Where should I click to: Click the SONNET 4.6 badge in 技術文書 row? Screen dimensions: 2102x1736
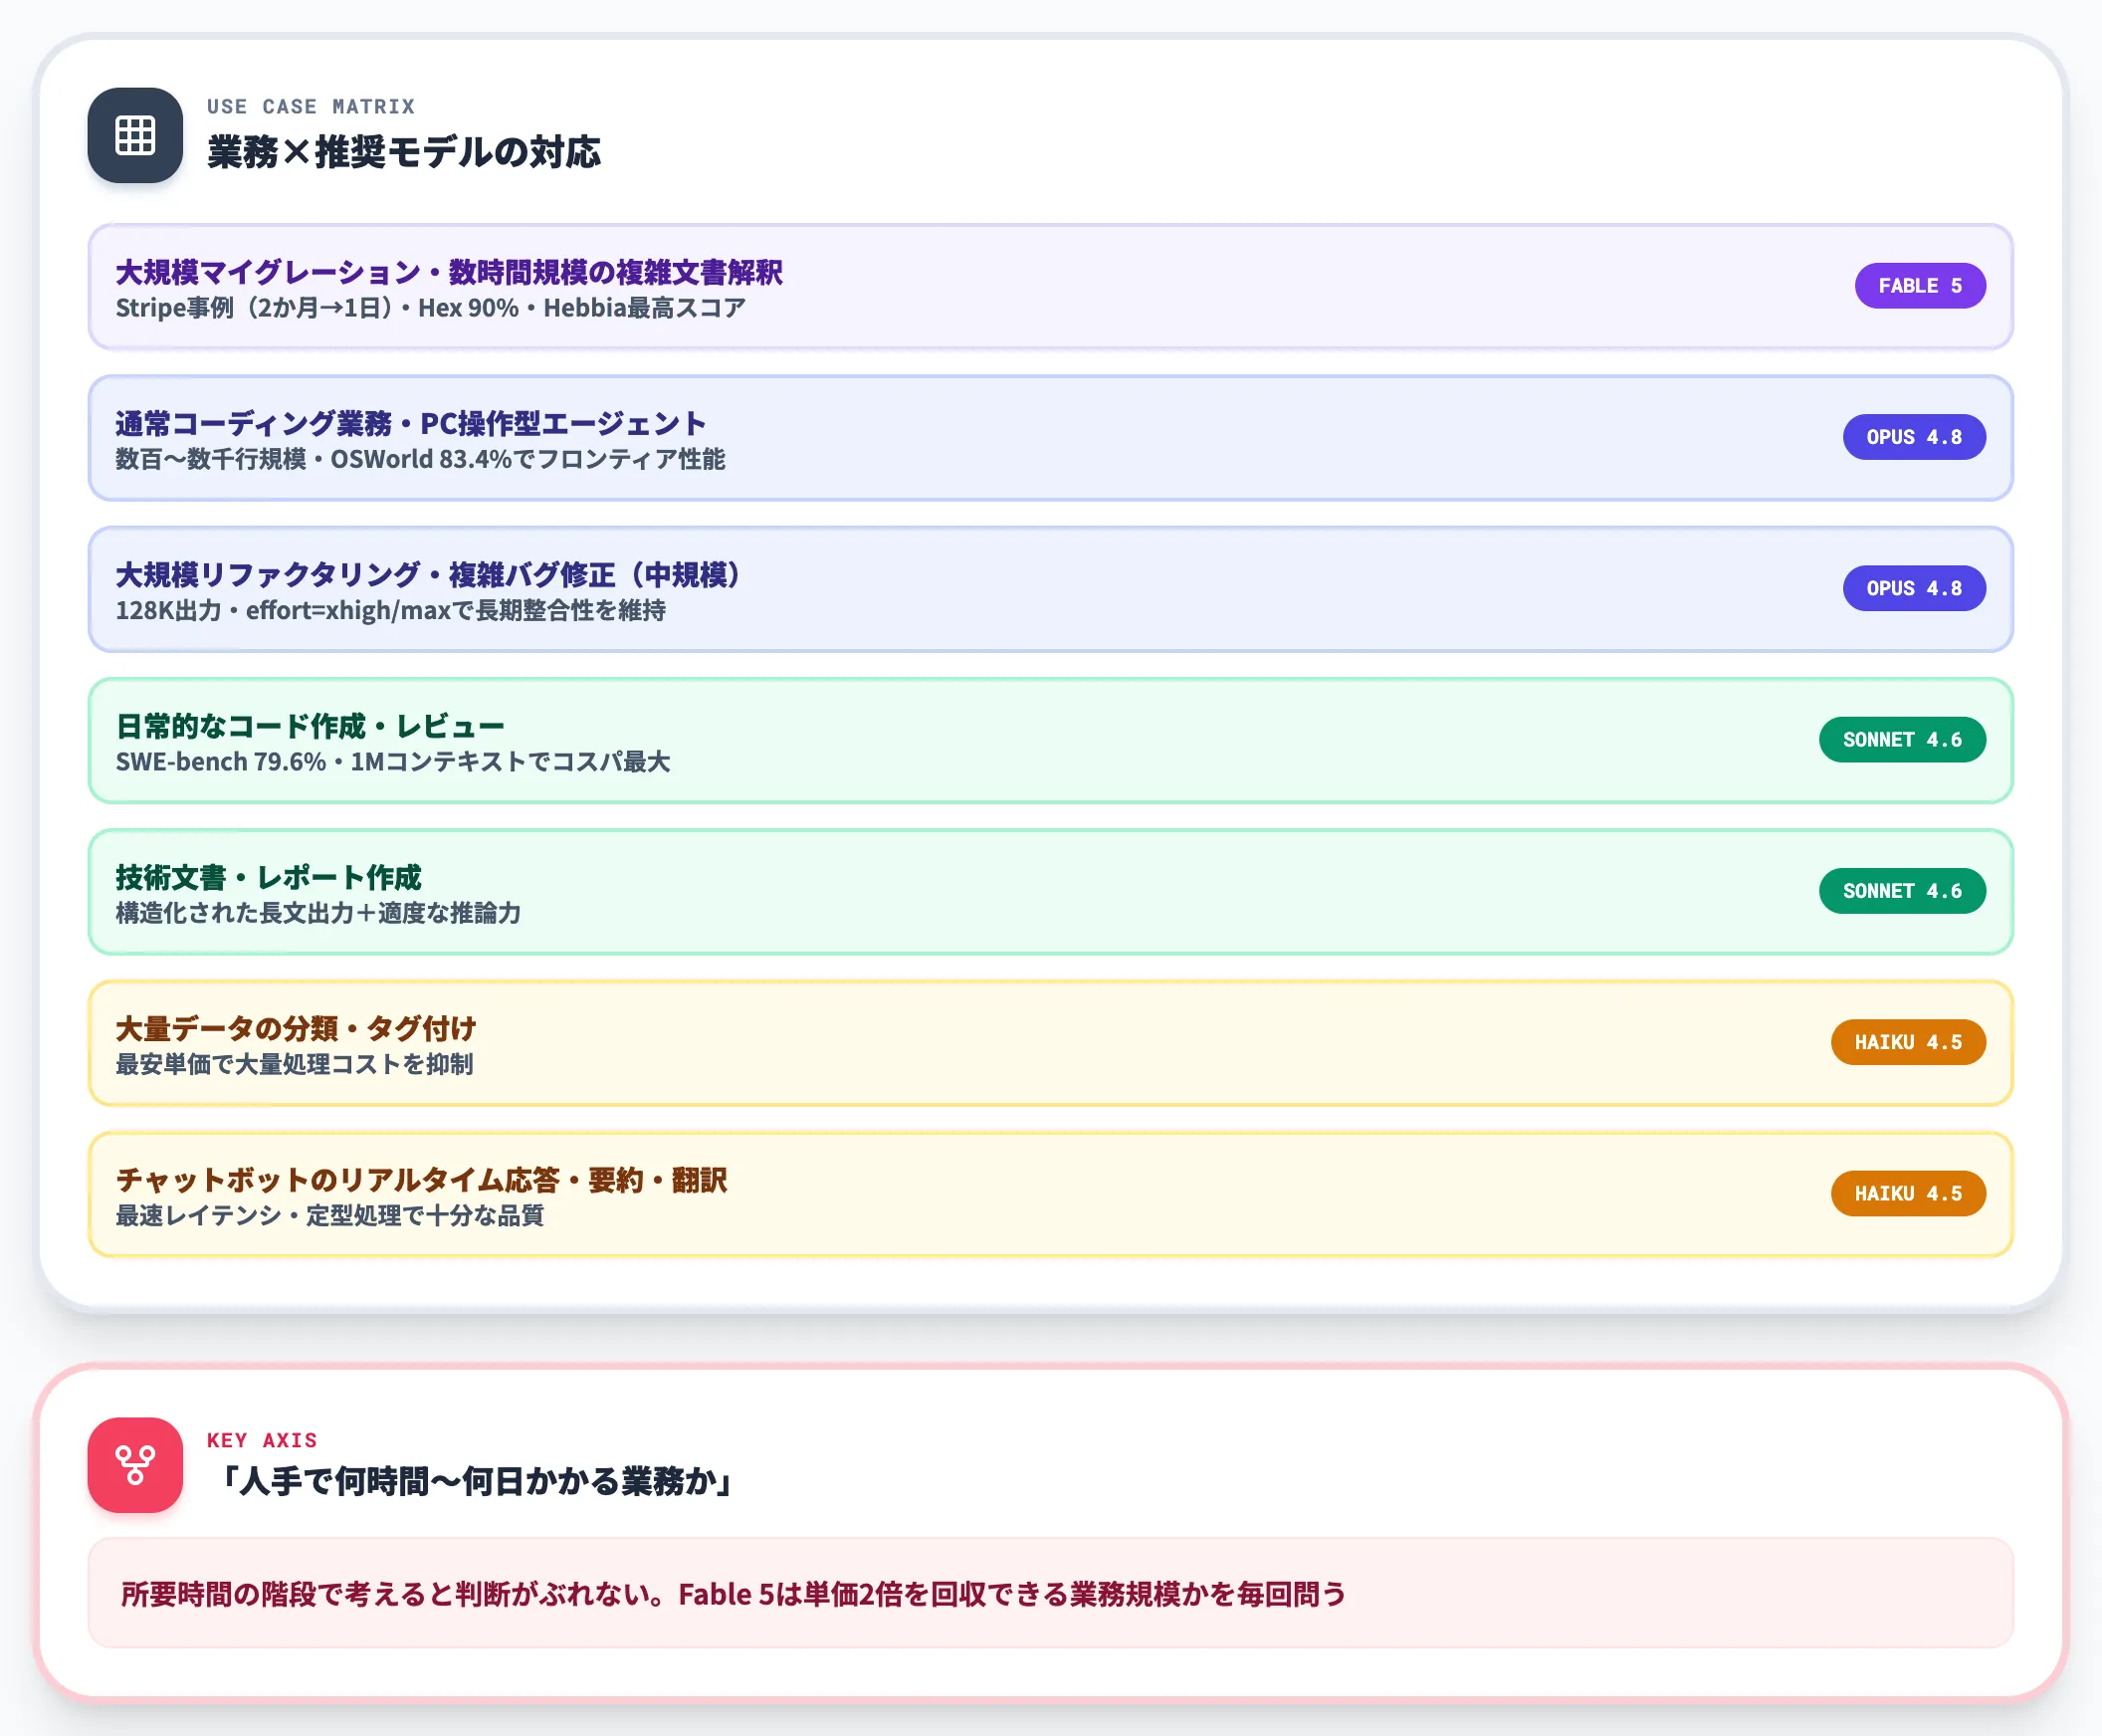[1902, 891]
